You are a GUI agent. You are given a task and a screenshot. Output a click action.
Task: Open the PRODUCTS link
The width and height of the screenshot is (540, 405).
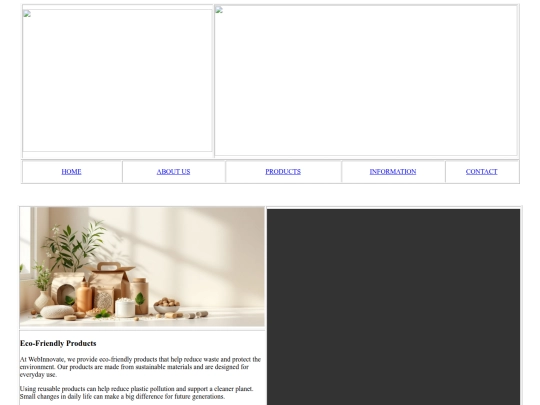[283, 172]
